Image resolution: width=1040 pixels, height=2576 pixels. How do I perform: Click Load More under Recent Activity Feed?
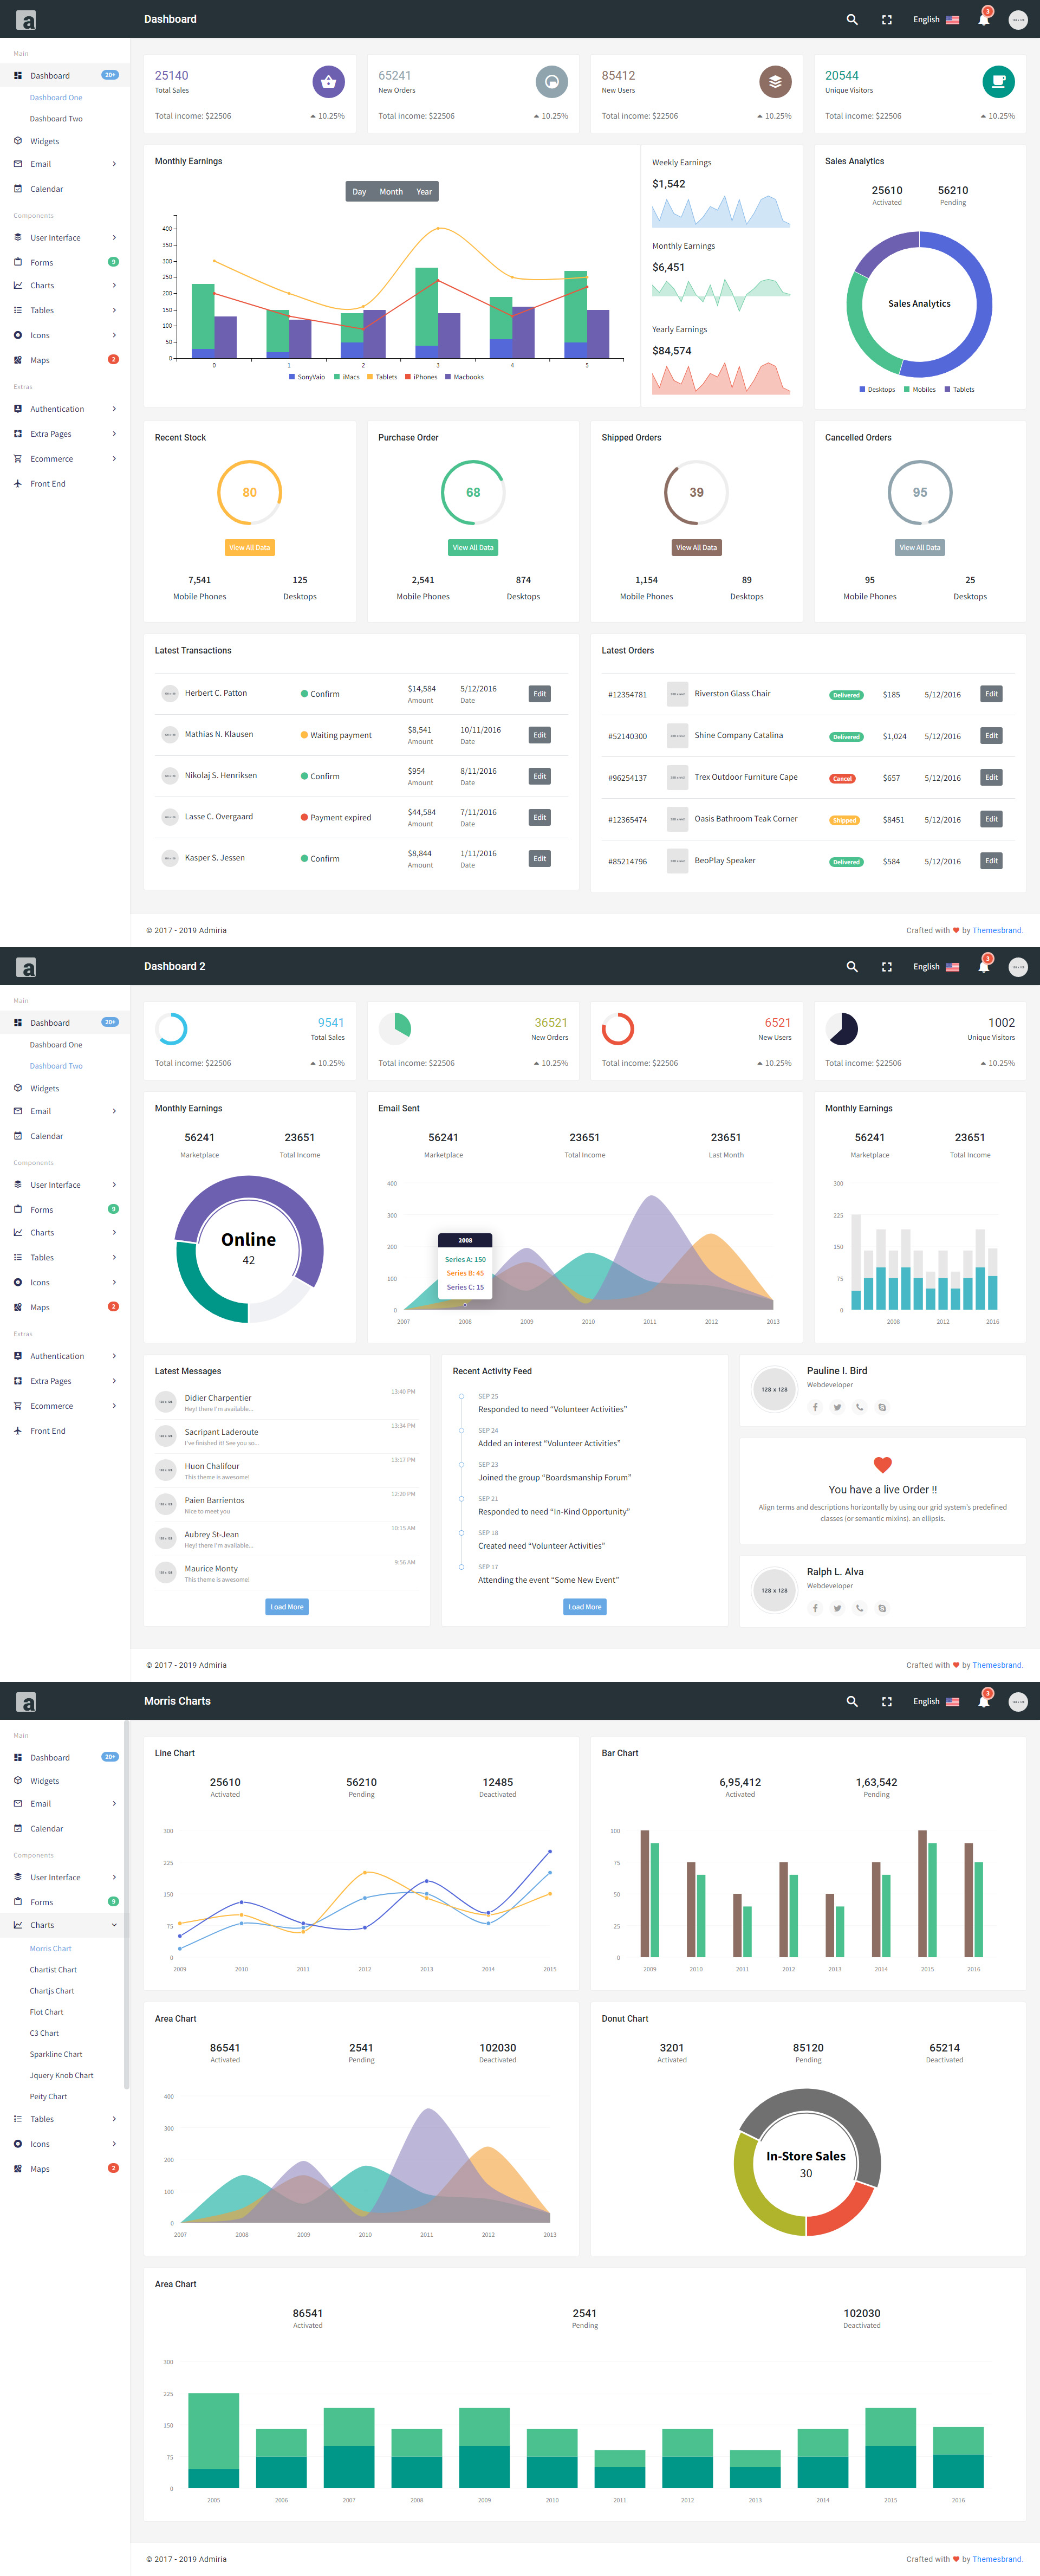point(585,1607)
